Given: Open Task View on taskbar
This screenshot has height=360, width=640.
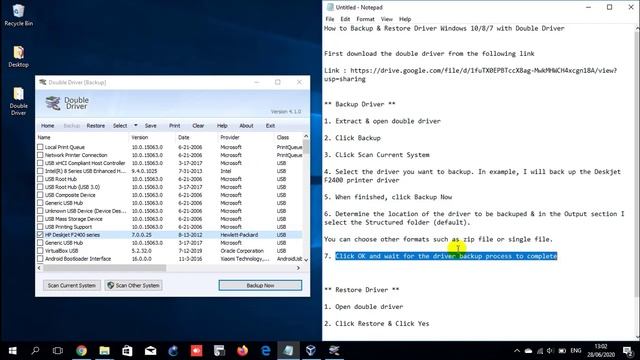Looking at the screenshot, I should (x=58, y=351).
